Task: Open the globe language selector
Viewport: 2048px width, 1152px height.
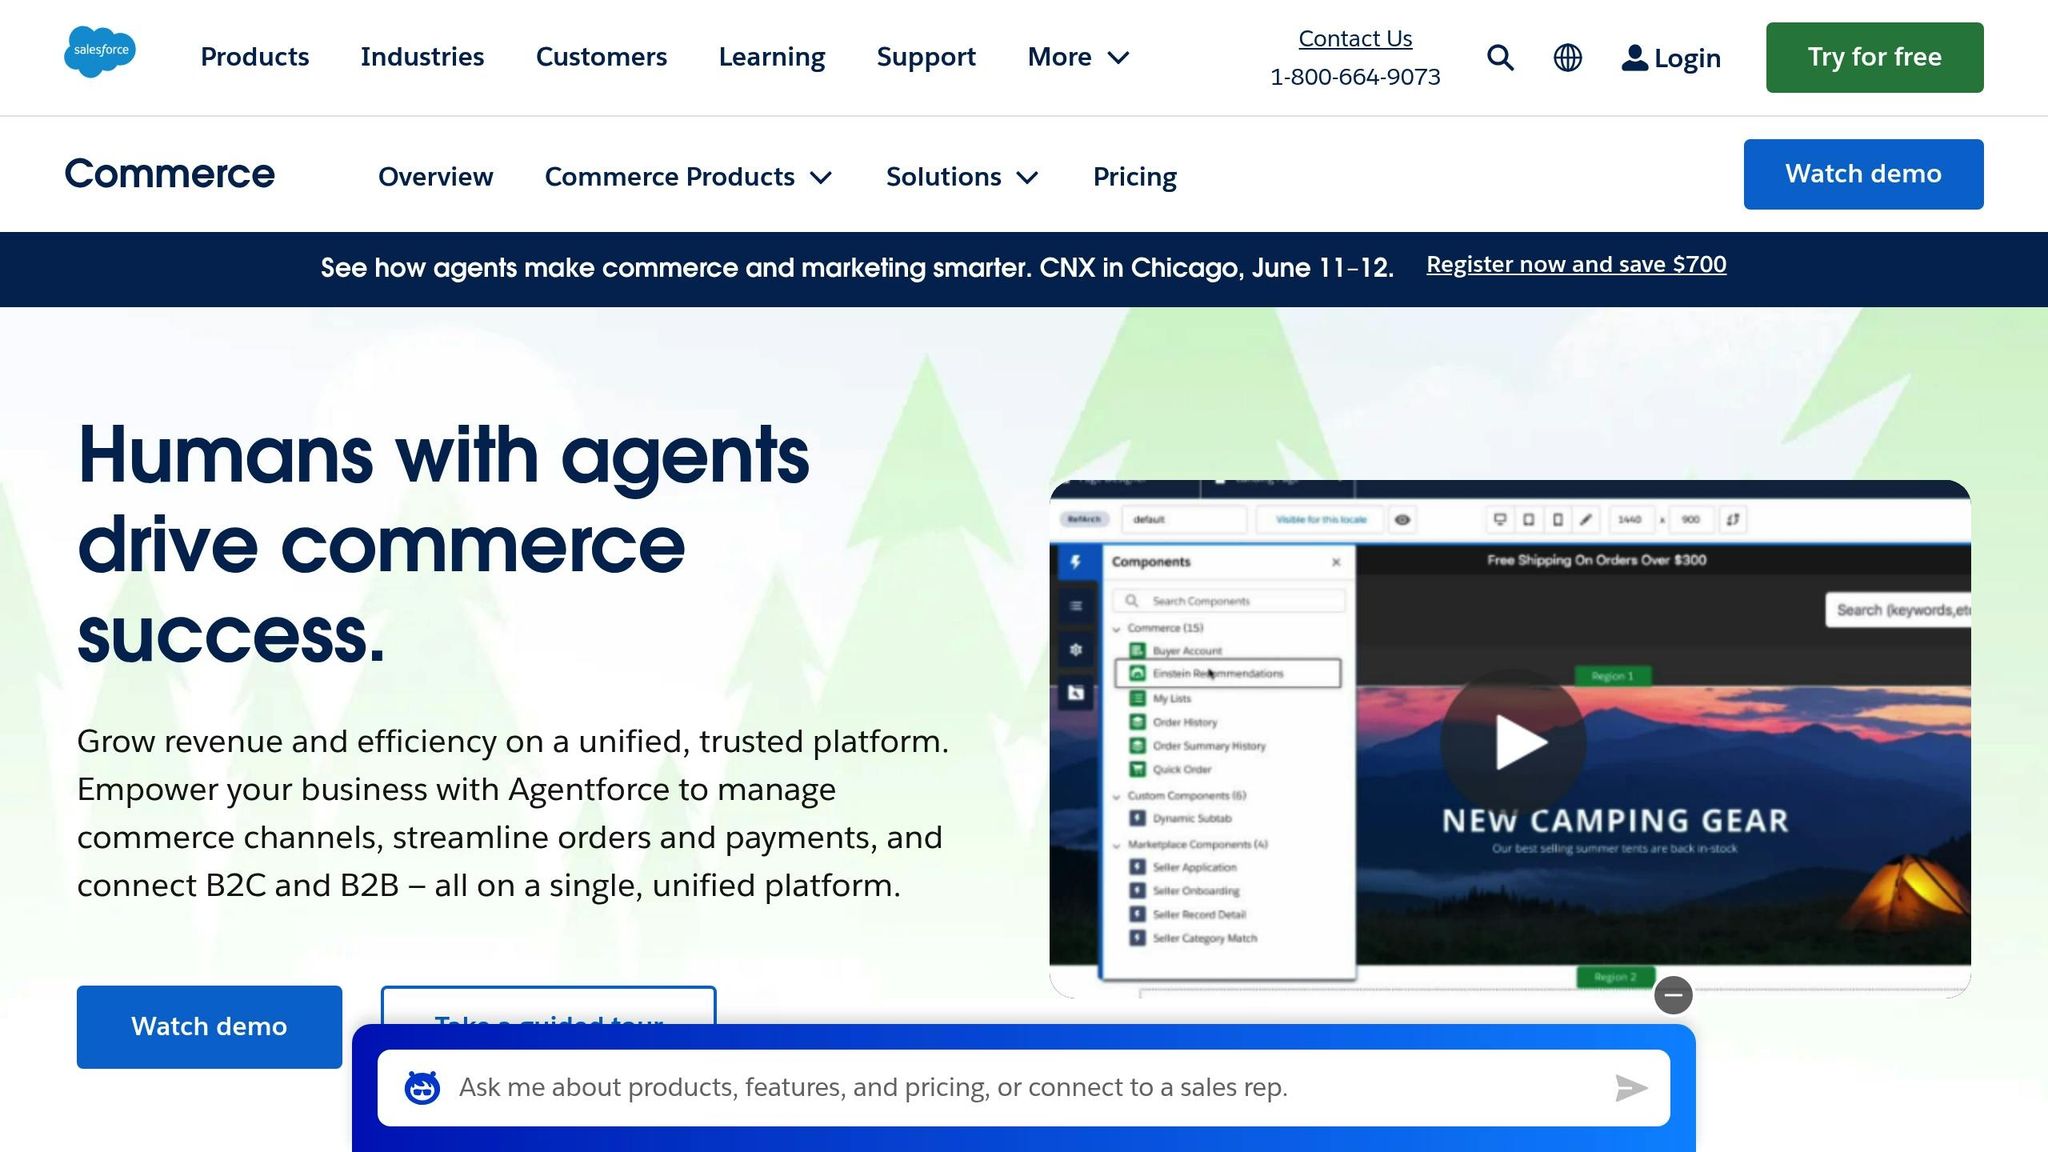Action: click(1567, 58)
